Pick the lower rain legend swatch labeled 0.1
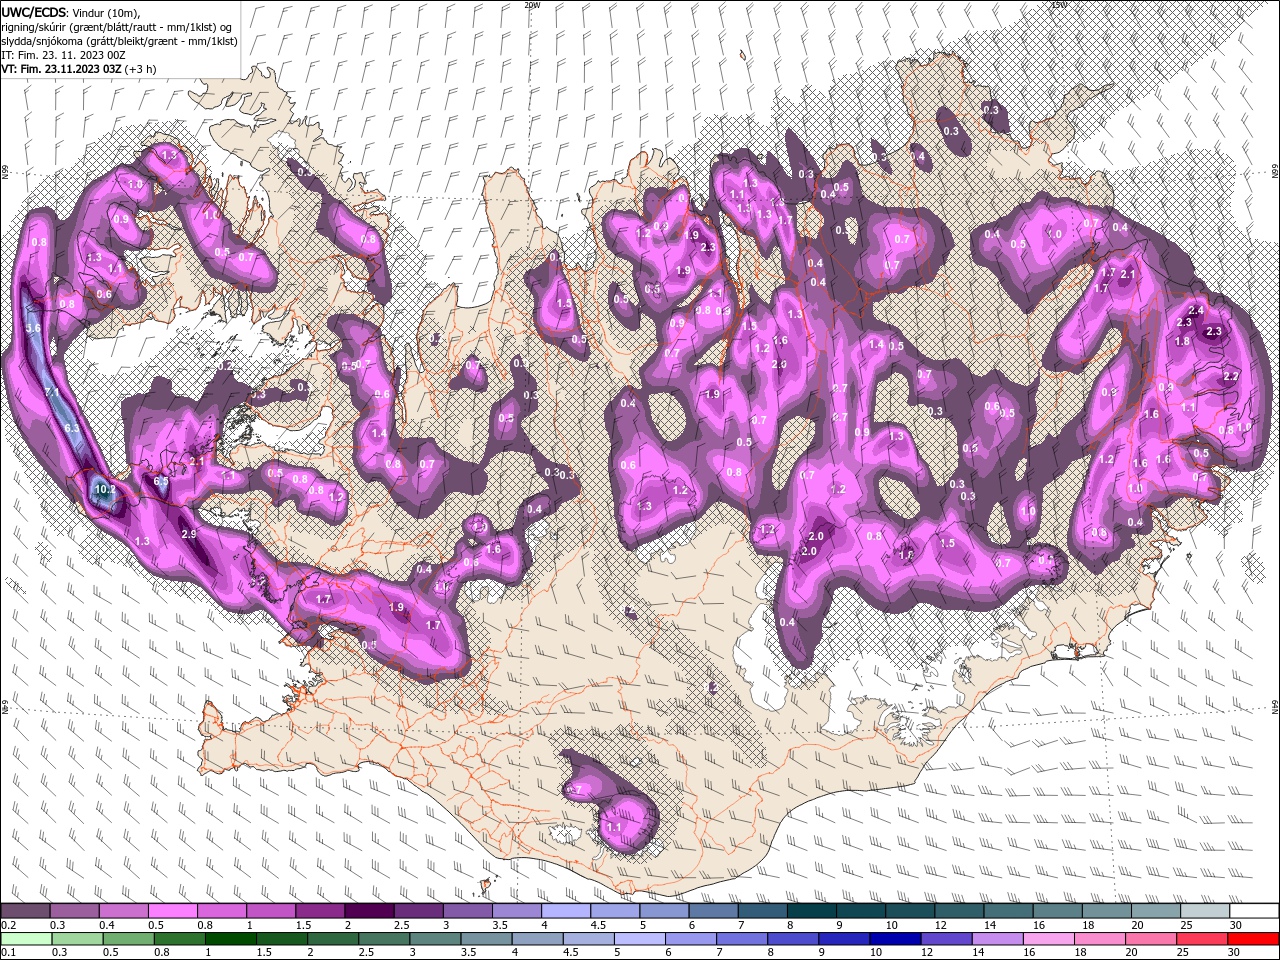The height and width of the screenshot is (960, 1280). tap(25, 939)
